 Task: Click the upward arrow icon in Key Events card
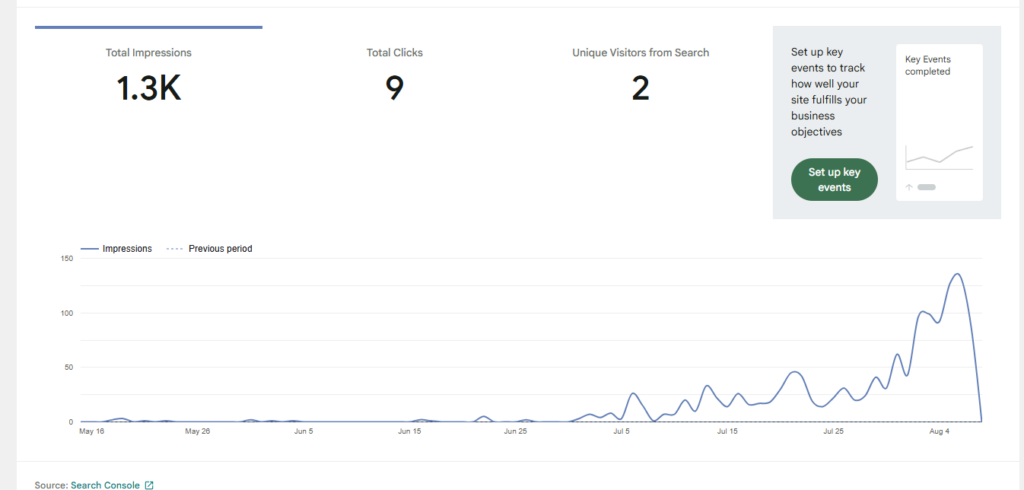click(908, 188)
